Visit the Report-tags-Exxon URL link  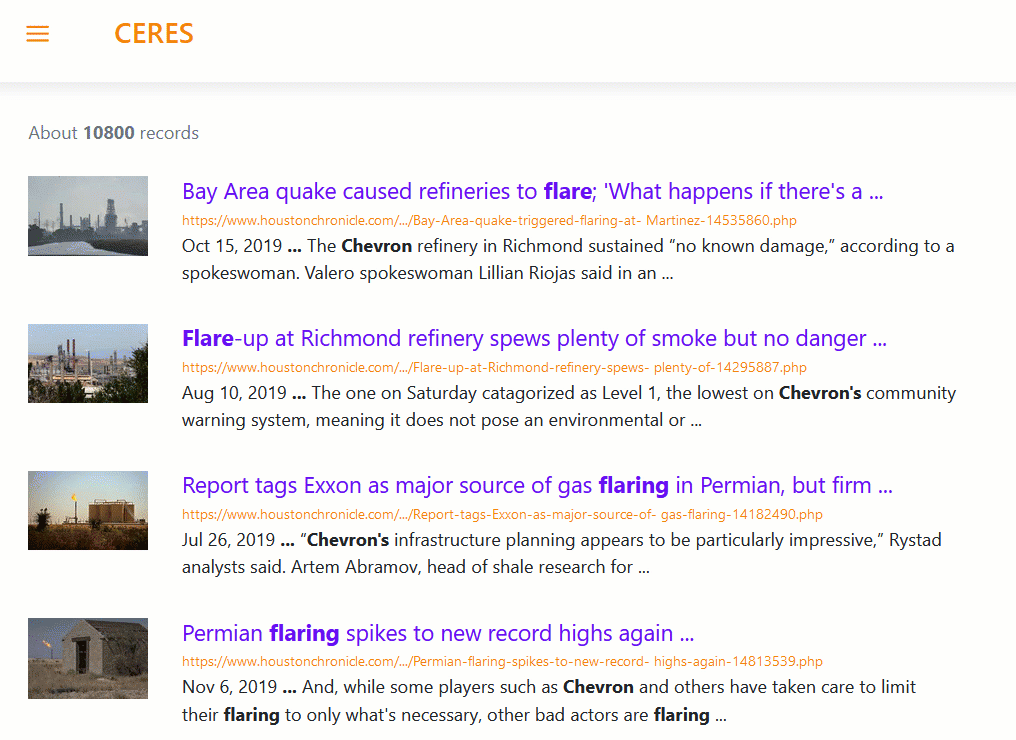point(502,515)
